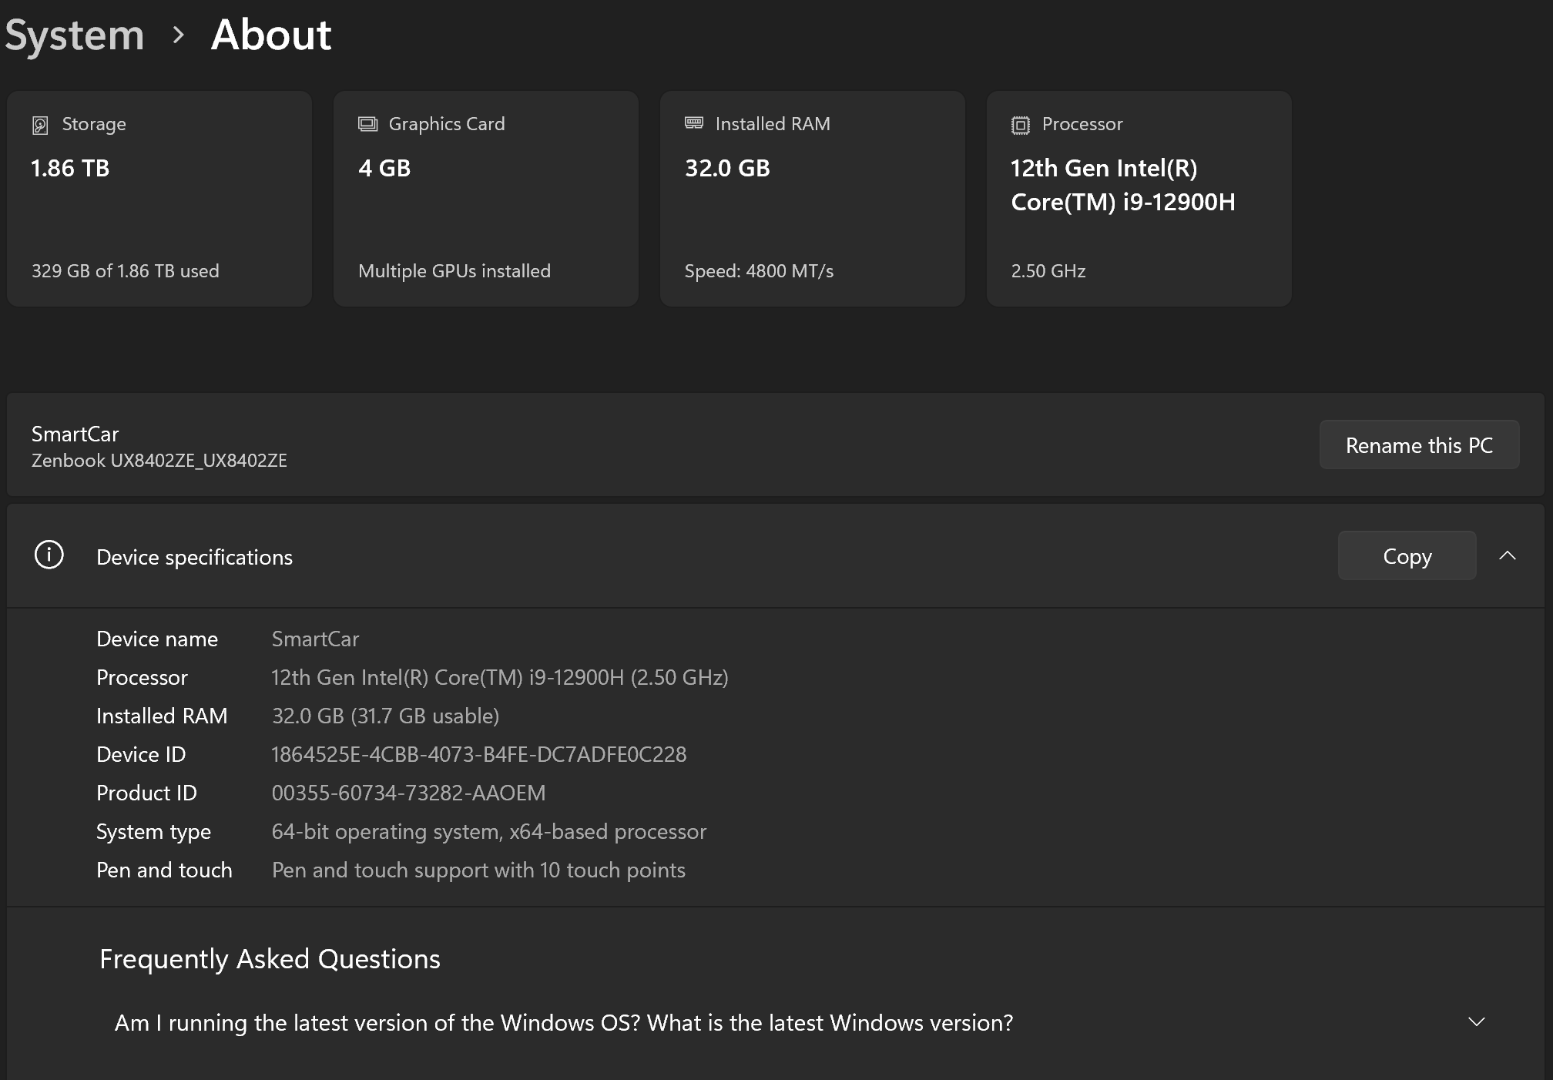Click the Installed RAM label in specifications
The image size is (1553, 1080).
[x=162, y=716]
